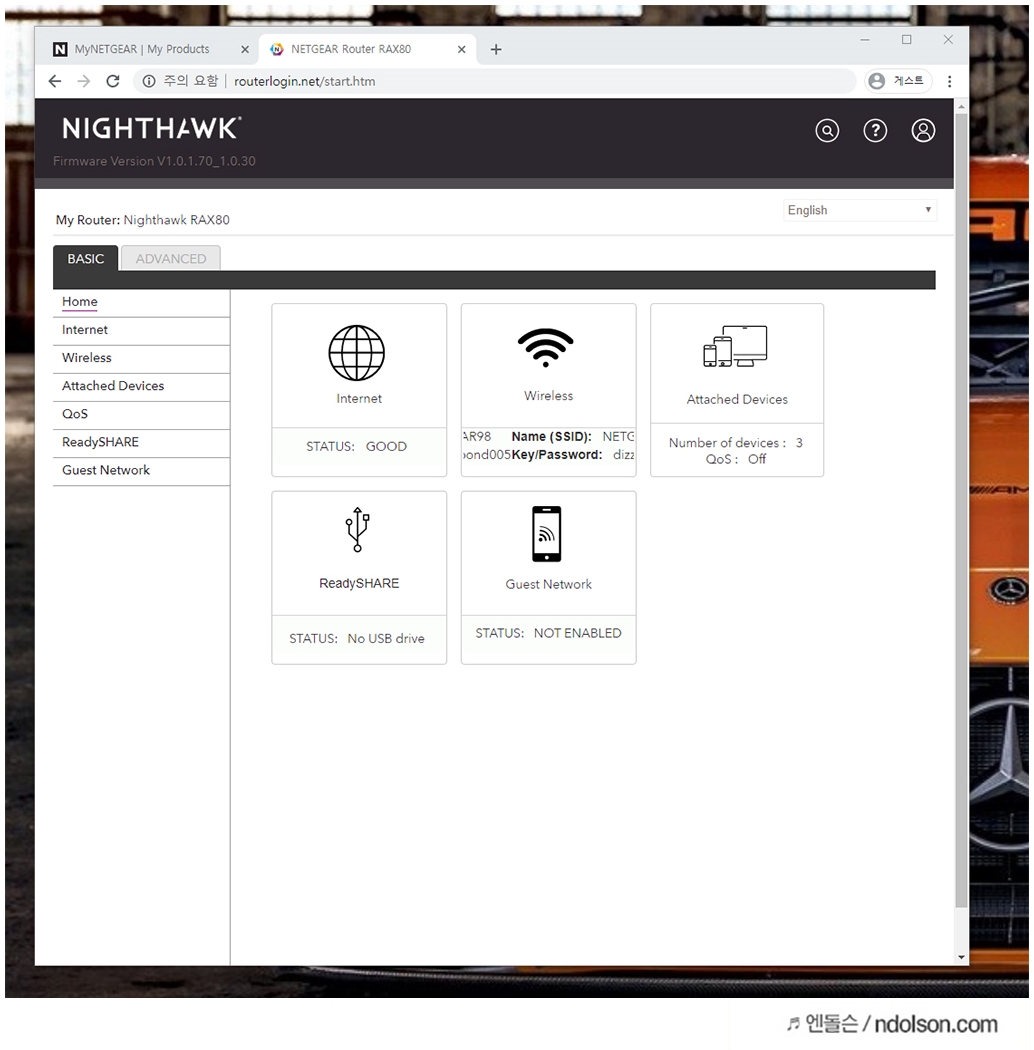The height and width of the screenshot is (1050, 1034).
Task: Open the site info warning icon
Action: tap(149, 81)
